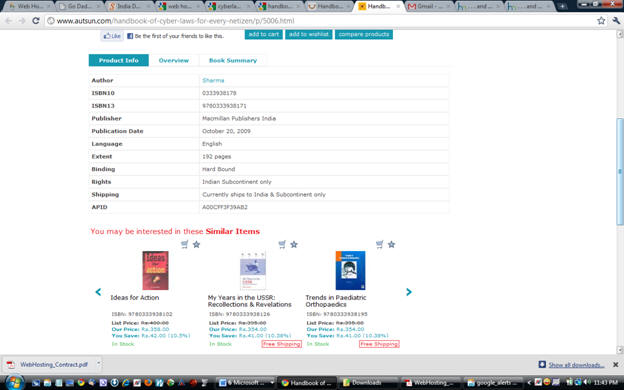Click the add to wishlist button
Viewport: 624px width, 390px height.
(x=309, y=35)
